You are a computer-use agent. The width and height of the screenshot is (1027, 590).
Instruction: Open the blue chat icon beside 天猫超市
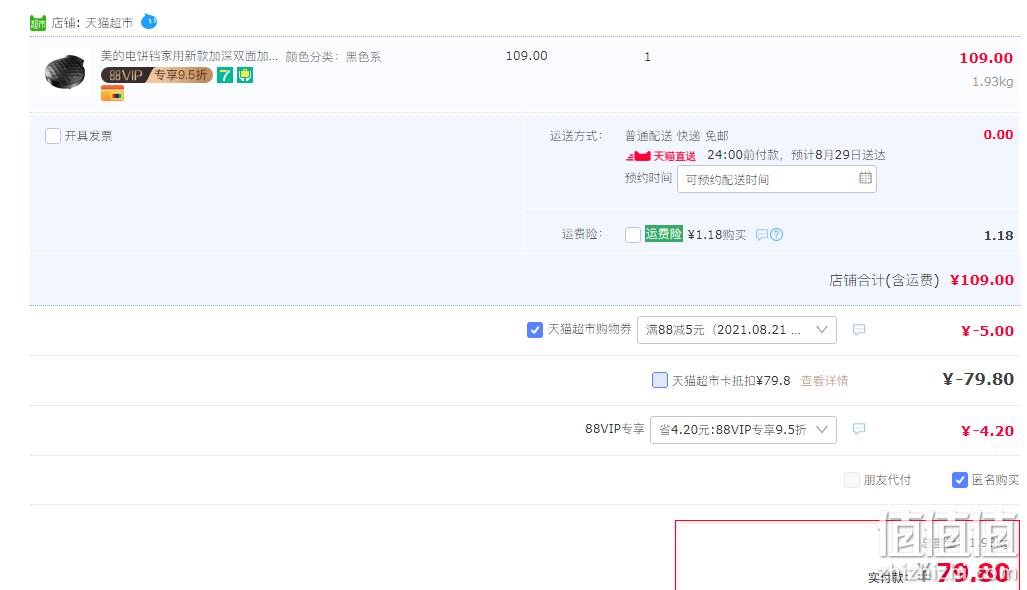(149, 22)
